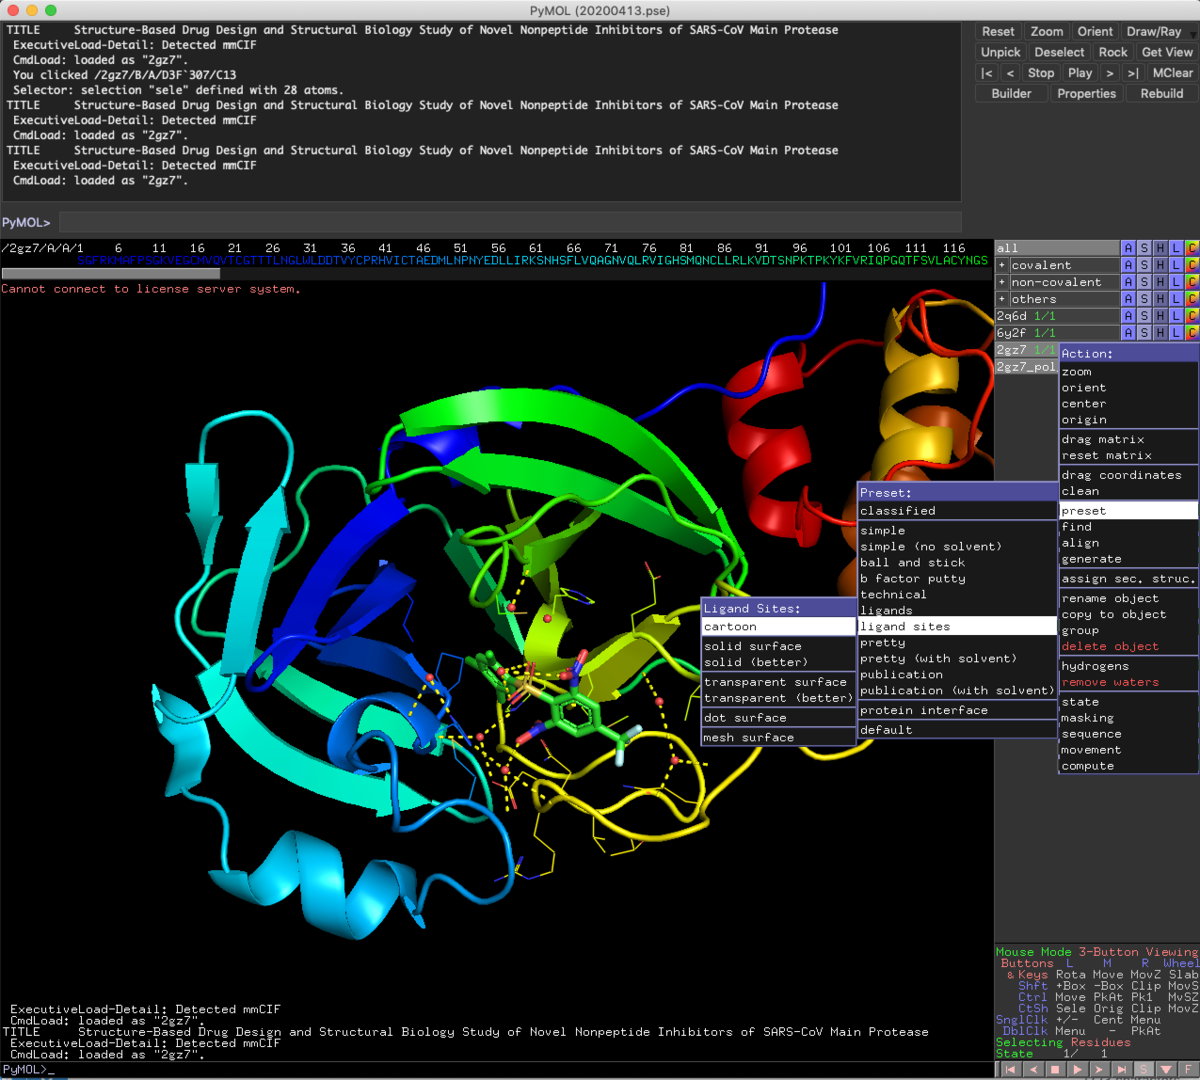Select mesh surface in Ligand Sites menu
This screenshot has width=1200, height=1080.
pos(778,738)
